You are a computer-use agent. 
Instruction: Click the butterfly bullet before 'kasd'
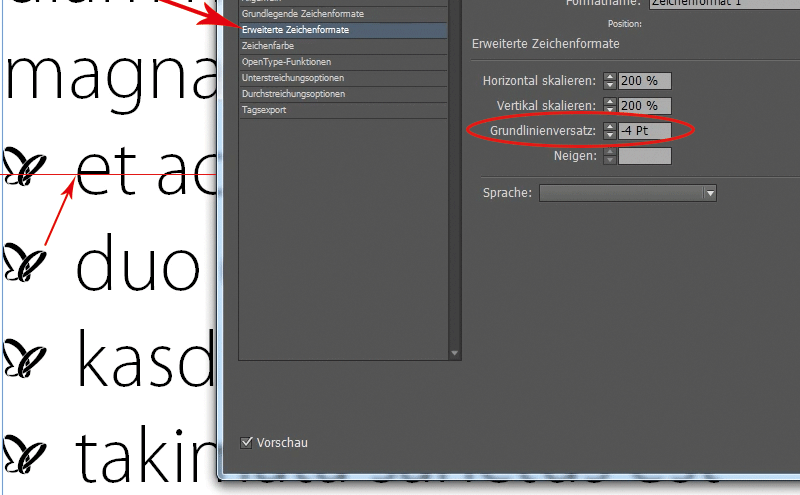[24, 358]
